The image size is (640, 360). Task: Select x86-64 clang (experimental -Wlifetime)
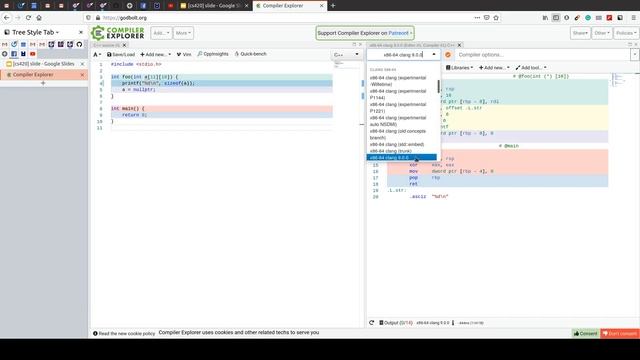402,81
